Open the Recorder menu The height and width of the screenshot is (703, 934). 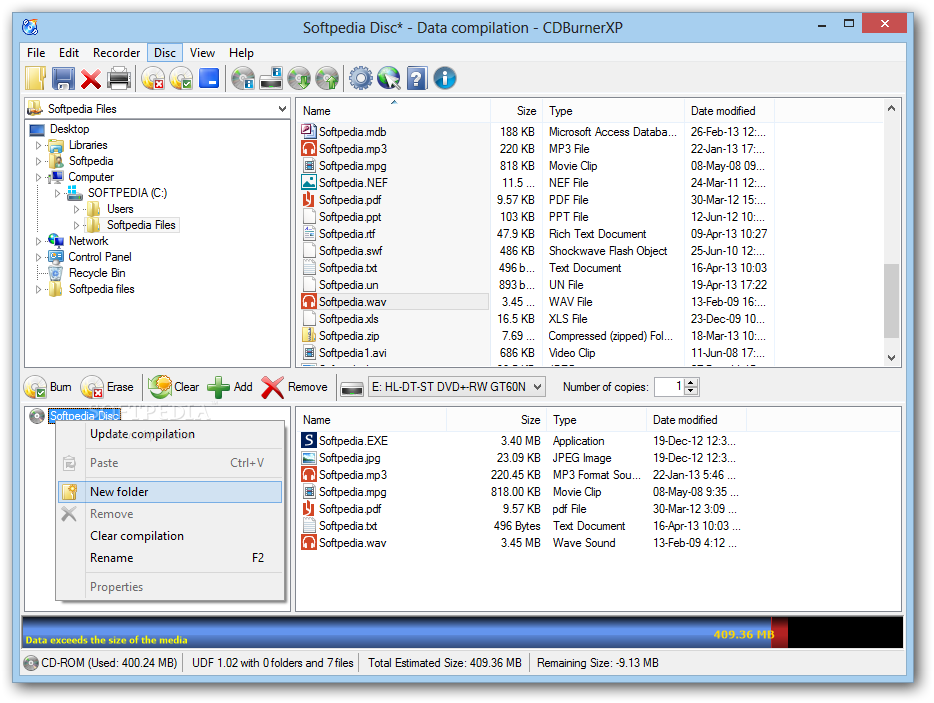pos(116,52)
